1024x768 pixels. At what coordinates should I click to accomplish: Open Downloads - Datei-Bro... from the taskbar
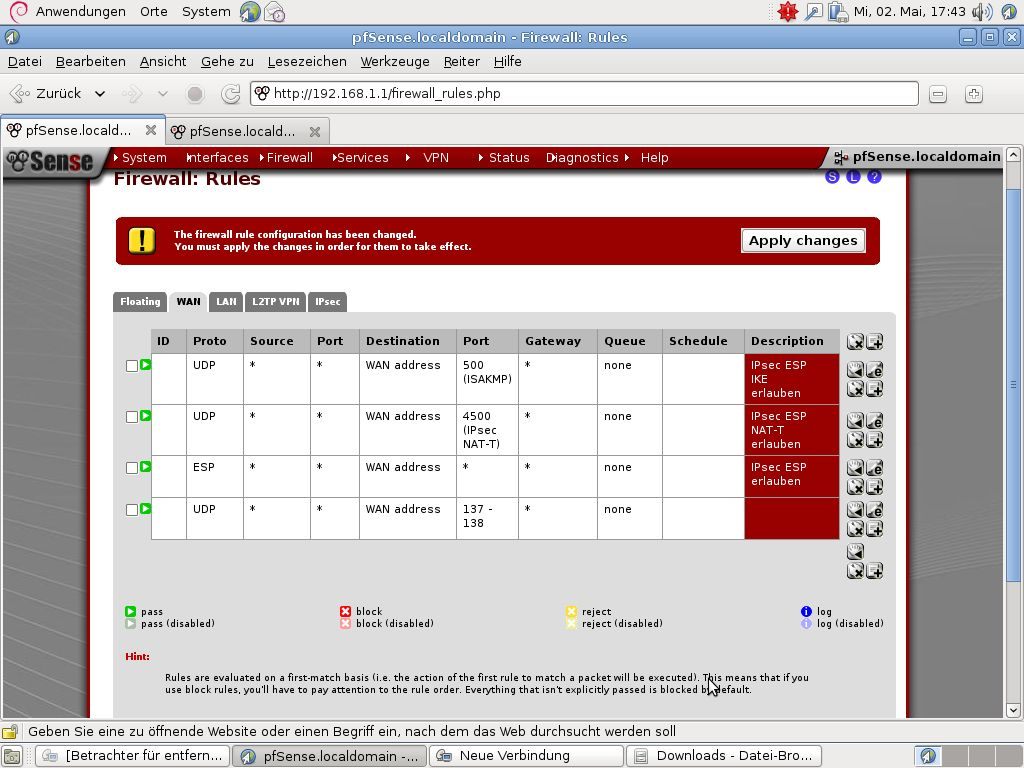pyautogui.click(x=725, y=756)
